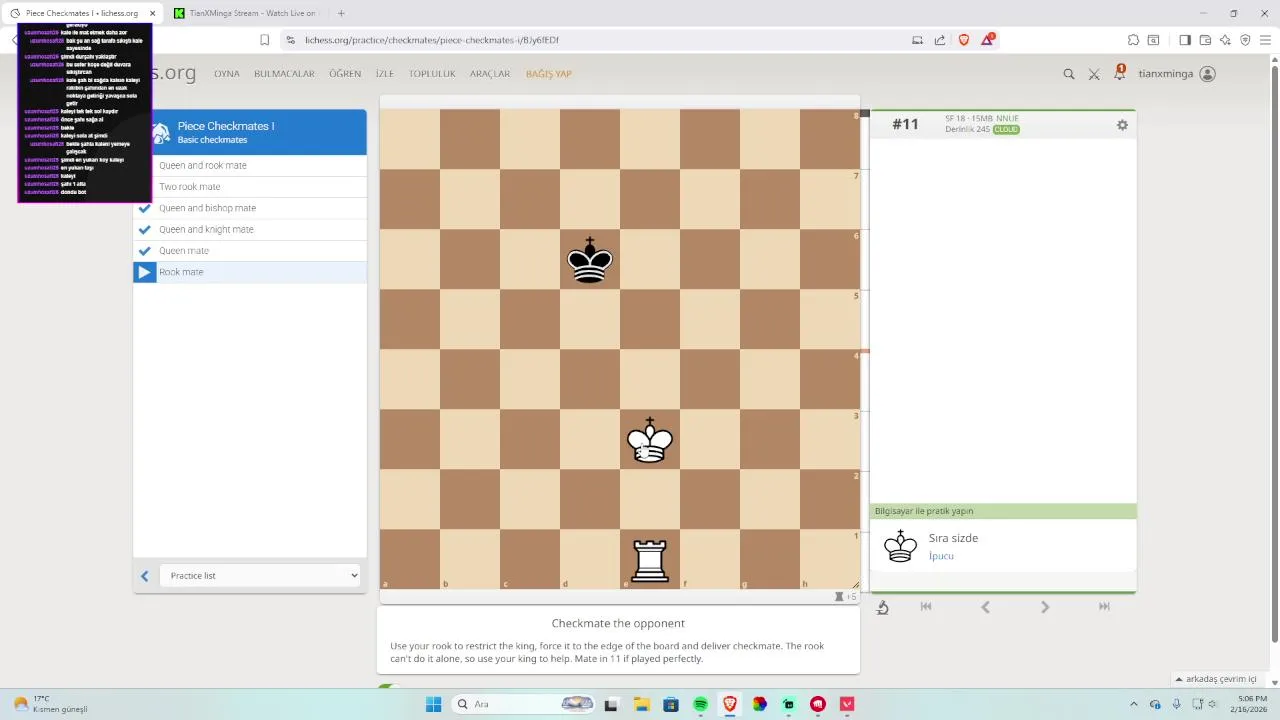Click the analysis microscope icon

pyautogui.click(x=883, y=607)
